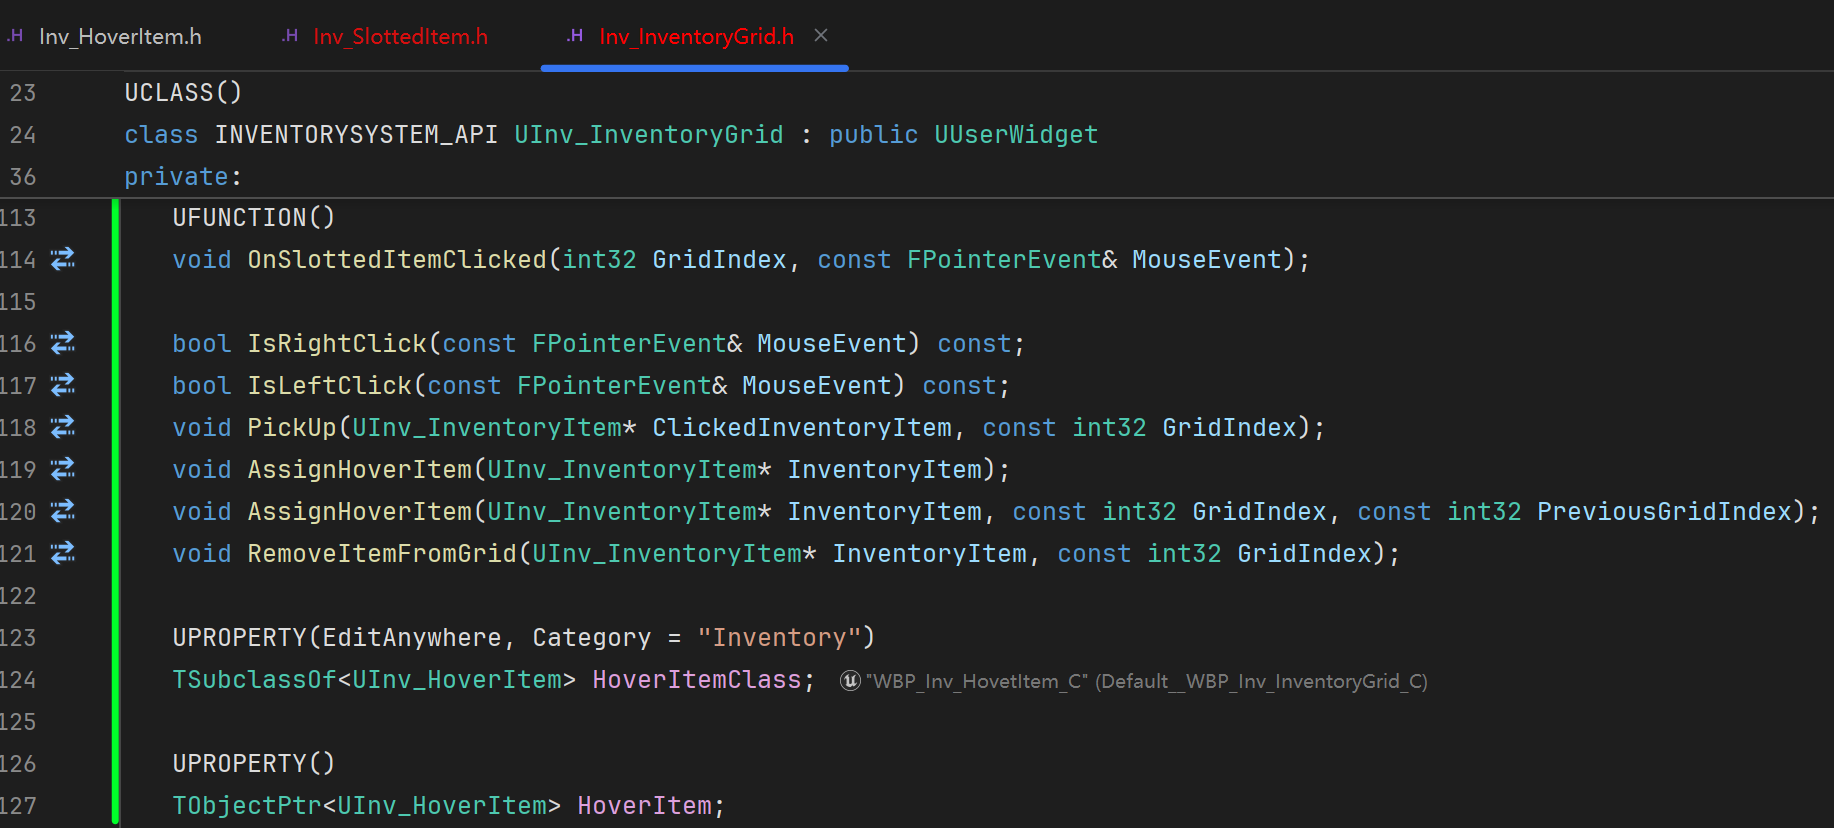Viewport: 1834px width, 828px height.
Task: Click the MouseEvent parameter on line 114
Action: pos(1207,260)
